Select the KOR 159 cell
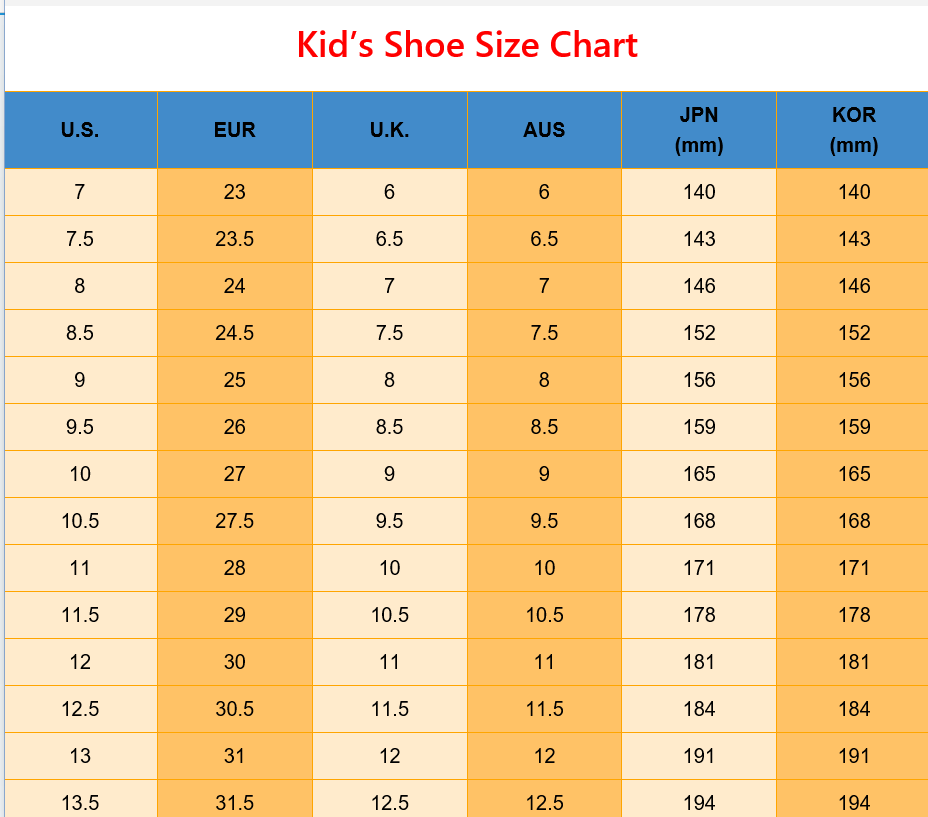928x817 pixels. tap(854, 427)
